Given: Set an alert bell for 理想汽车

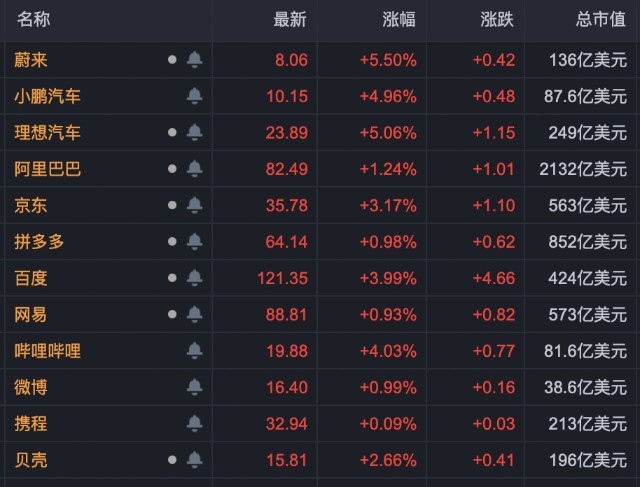Looking at the screenshot, I should [x=195, y=132].
